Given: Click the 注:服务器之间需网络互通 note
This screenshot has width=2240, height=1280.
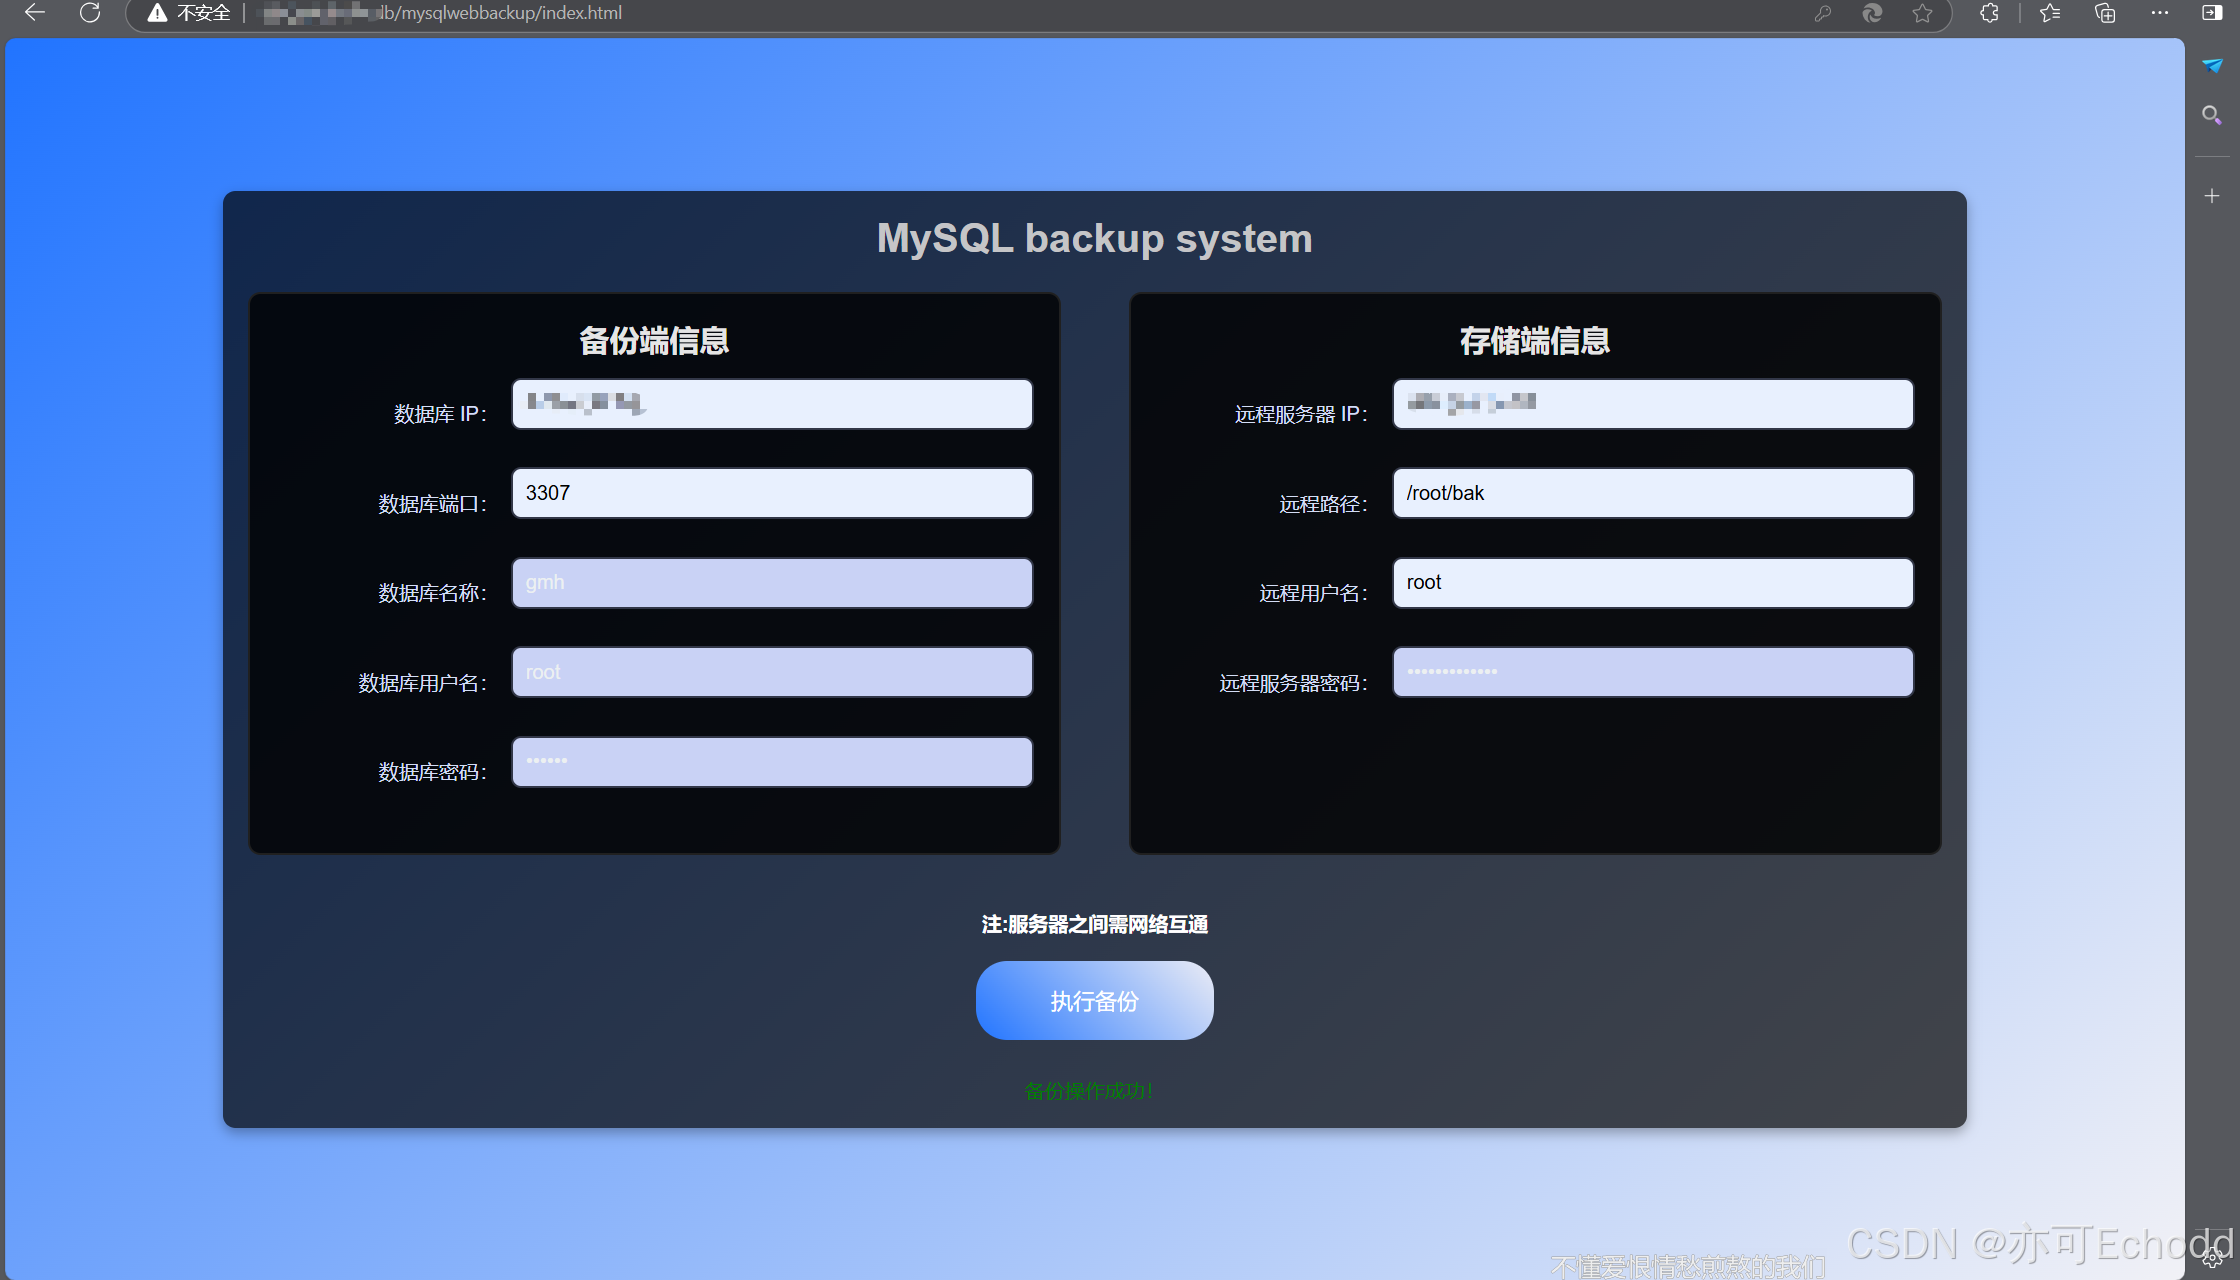Looking at the screenshot, I should [1095, 925].
